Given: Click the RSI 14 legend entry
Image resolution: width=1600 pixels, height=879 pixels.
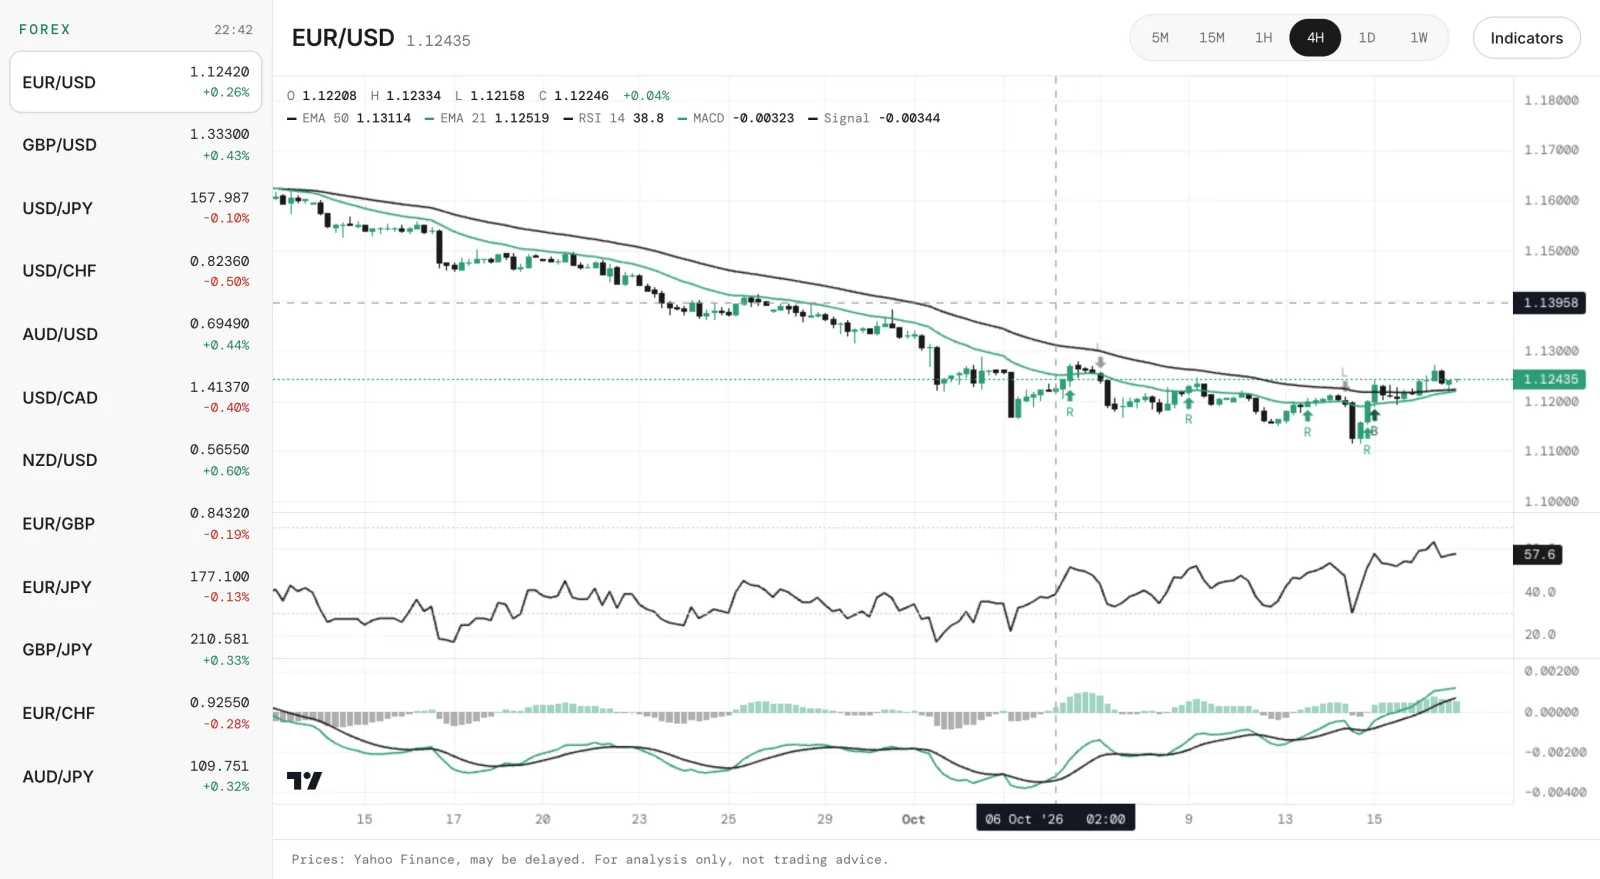Looking at the screenshot, I should click(614, 118).
